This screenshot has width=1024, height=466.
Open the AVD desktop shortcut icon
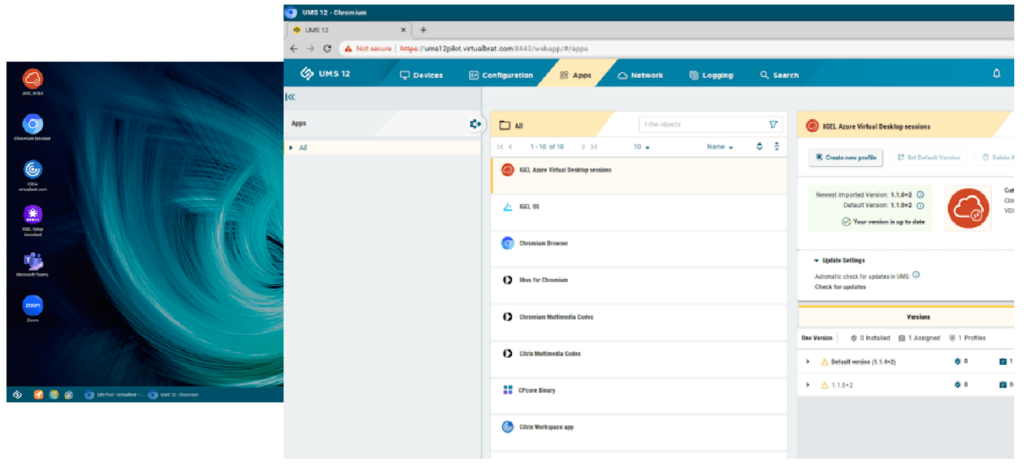(x=32, y=79)
